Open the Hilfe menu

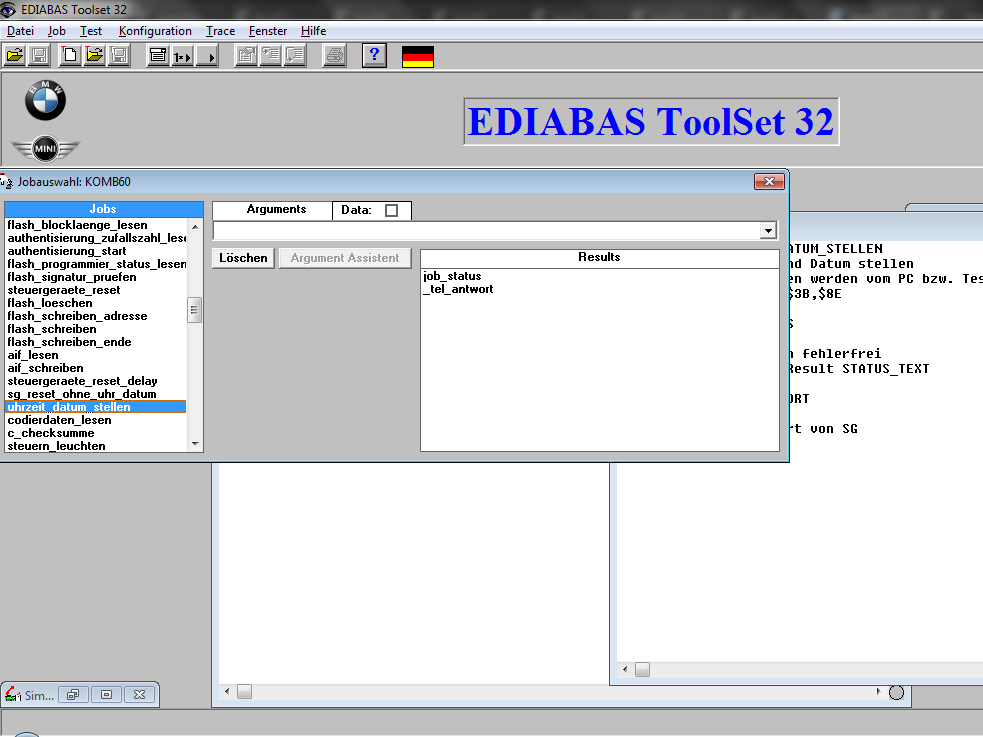point(313,31)
